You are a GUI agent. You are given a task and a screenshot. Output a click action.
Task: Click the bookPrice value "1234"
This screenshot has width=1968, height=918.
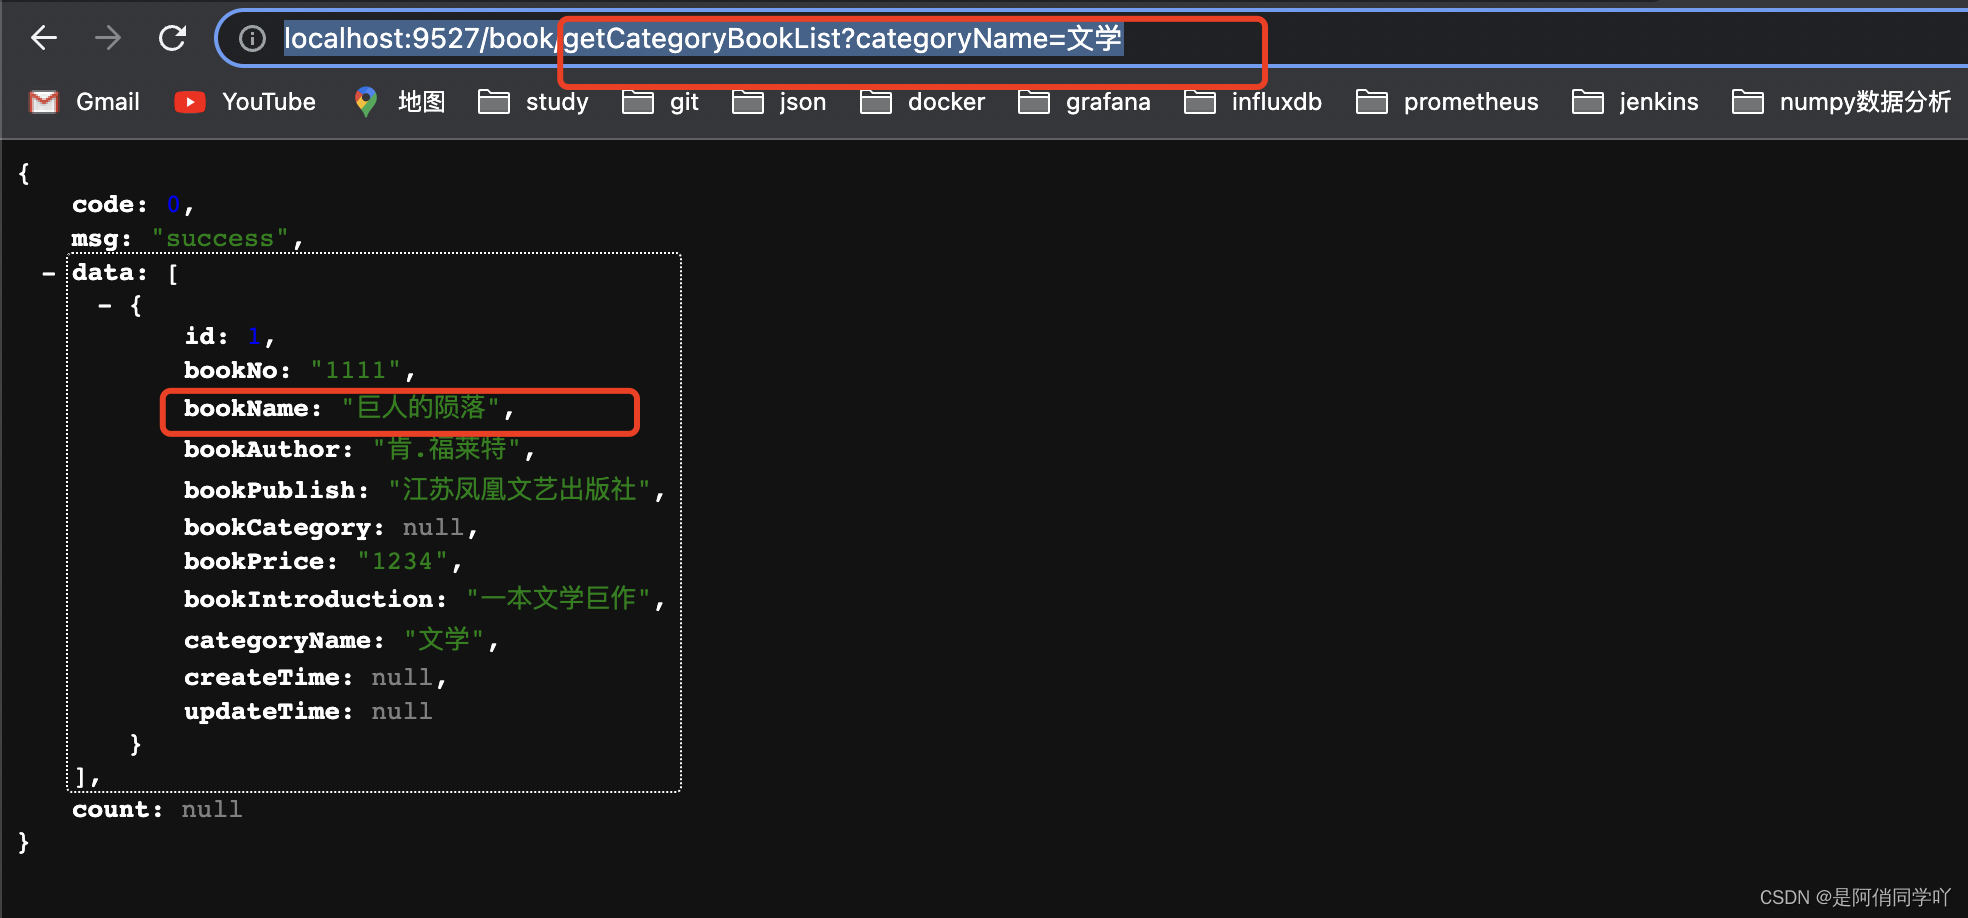[402, 561]
